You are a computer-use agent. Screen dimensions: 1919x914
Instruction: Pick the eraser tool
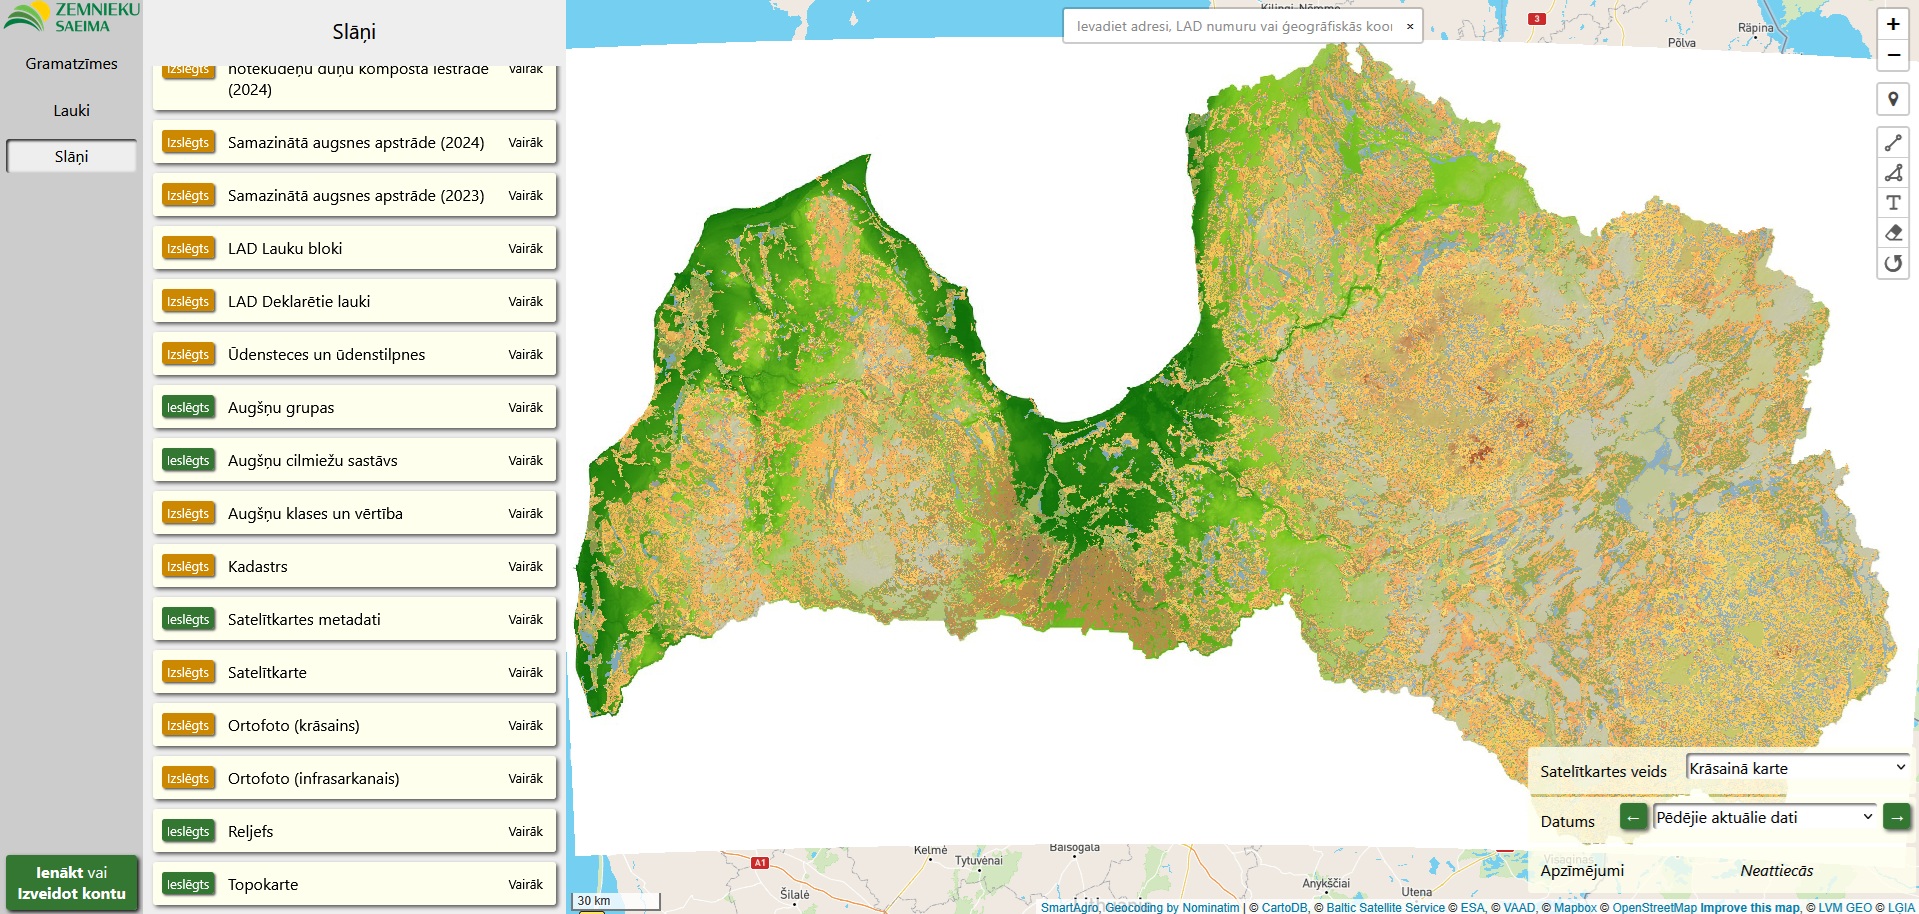click(x=1892, y=233)
